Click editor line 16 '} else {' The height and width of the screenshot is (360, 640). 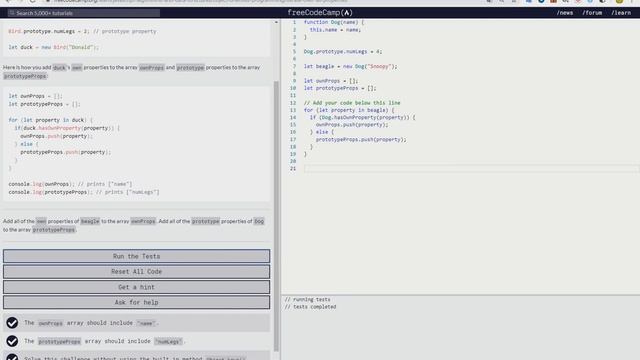pyautogui.click(x=322, y=132)
